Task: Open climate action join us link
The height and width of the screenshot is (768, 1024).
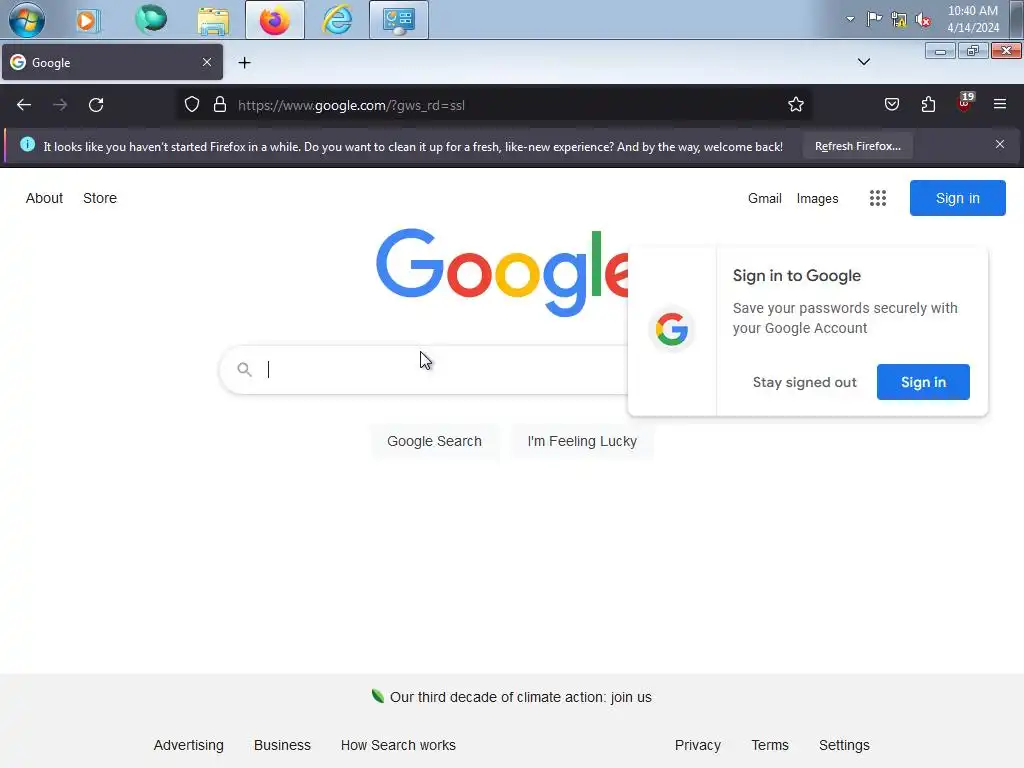Action: coord(520,697)
